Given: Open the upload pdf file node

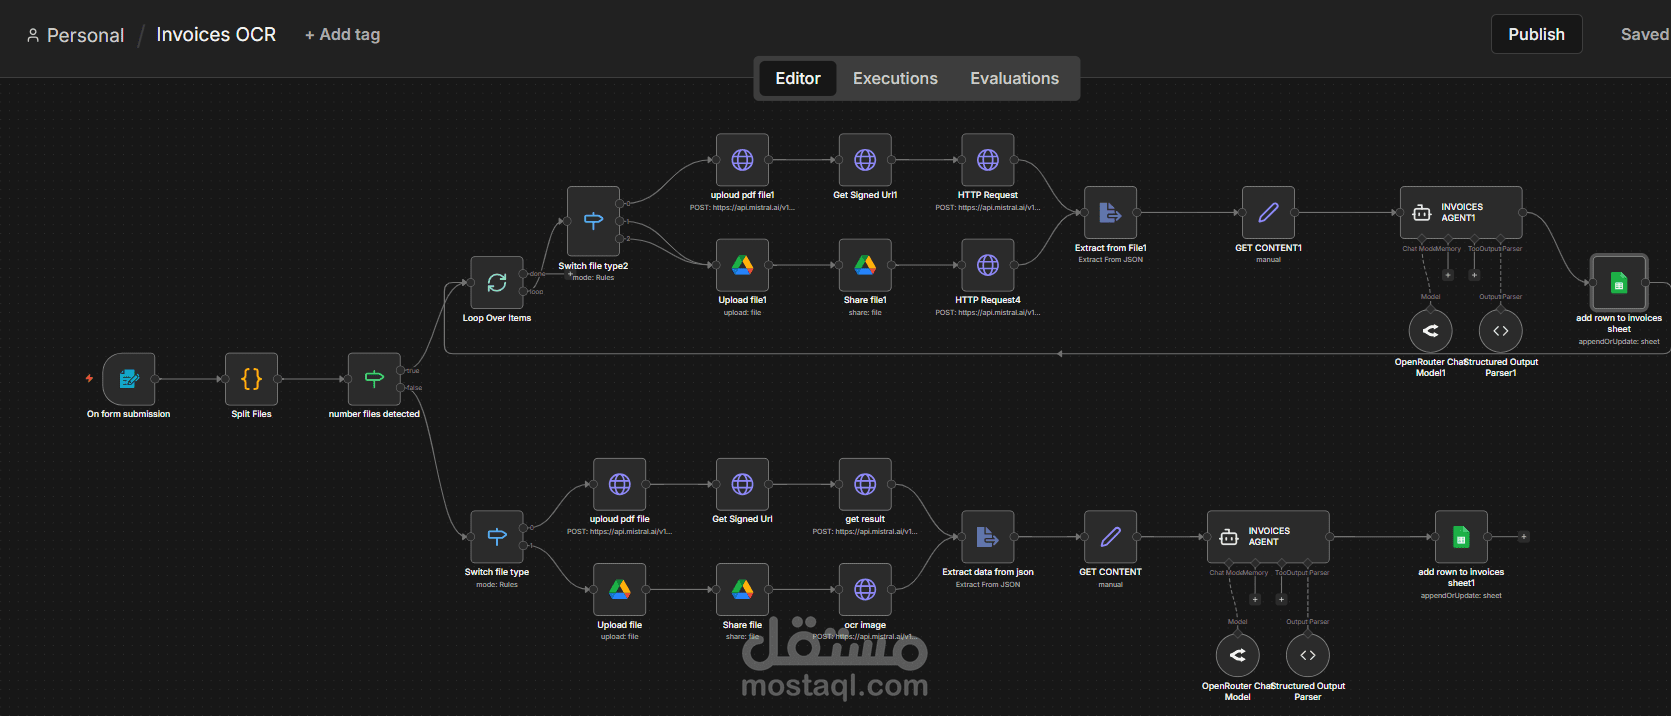Looking at the screenshot, I should (619, 485).
